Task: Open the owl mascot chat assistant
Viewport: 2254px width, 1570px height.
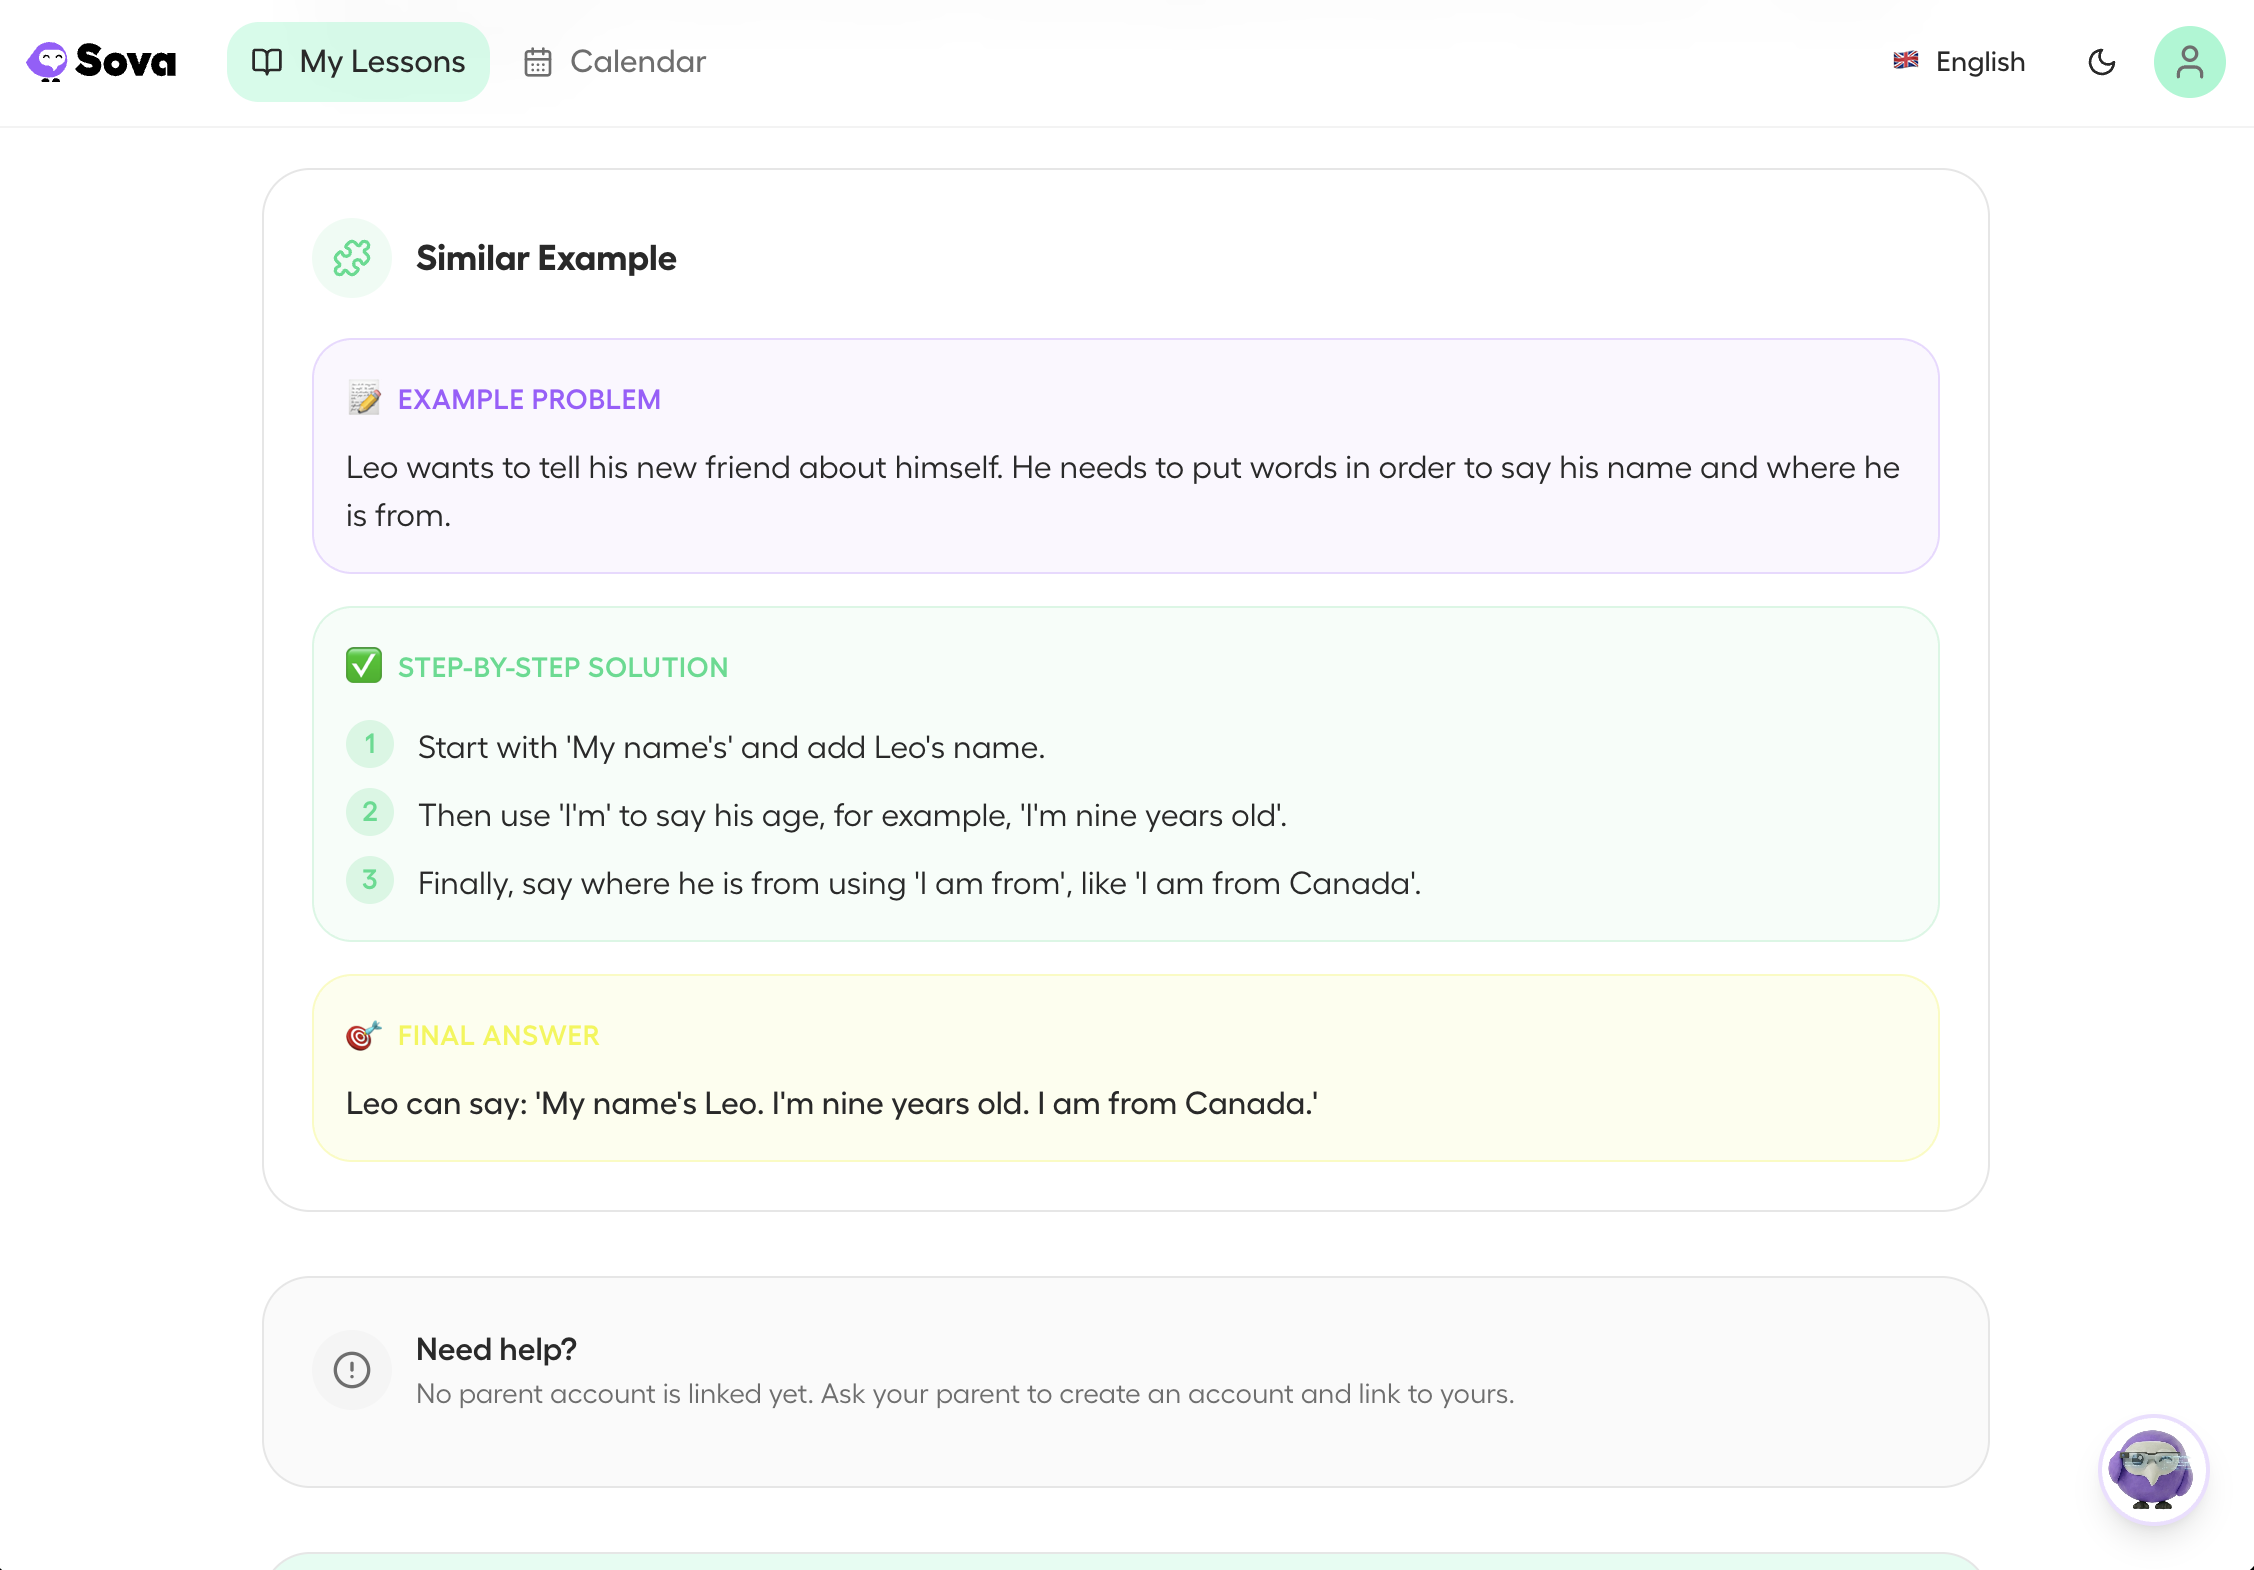Action: [x=2152, y=1469]
